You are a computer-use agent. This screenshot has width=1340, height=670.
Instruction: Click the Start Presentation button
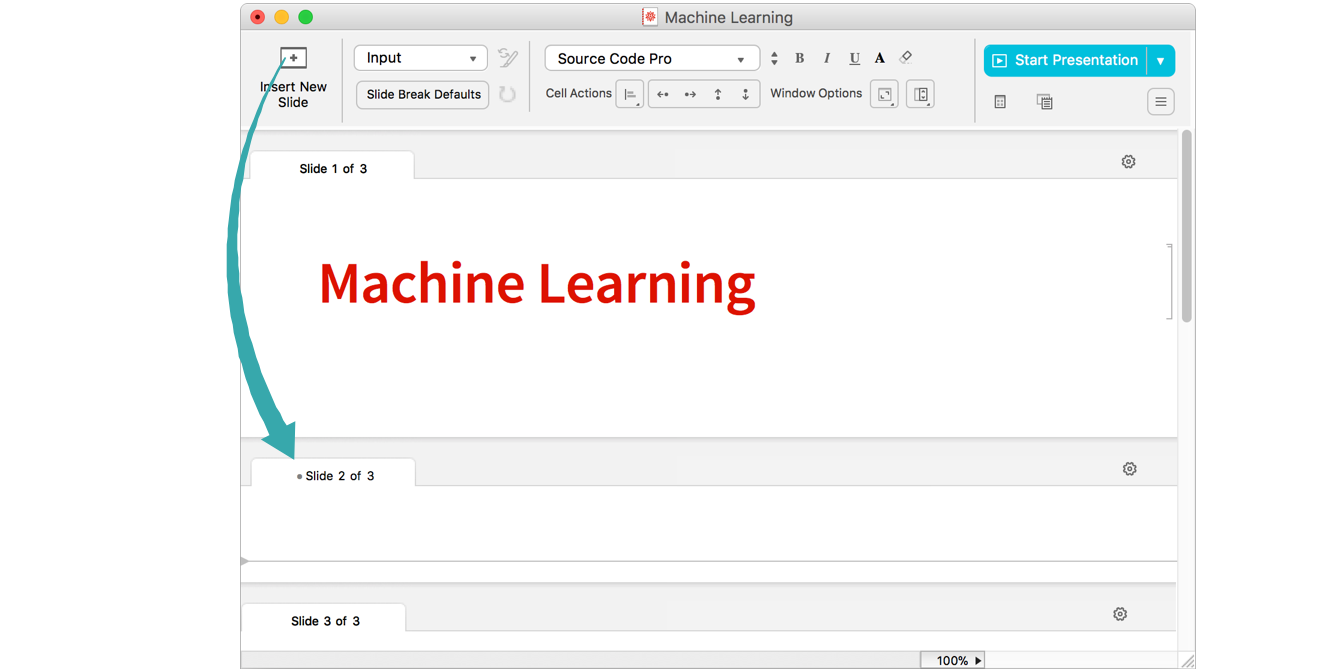(x=1065, y=60)
